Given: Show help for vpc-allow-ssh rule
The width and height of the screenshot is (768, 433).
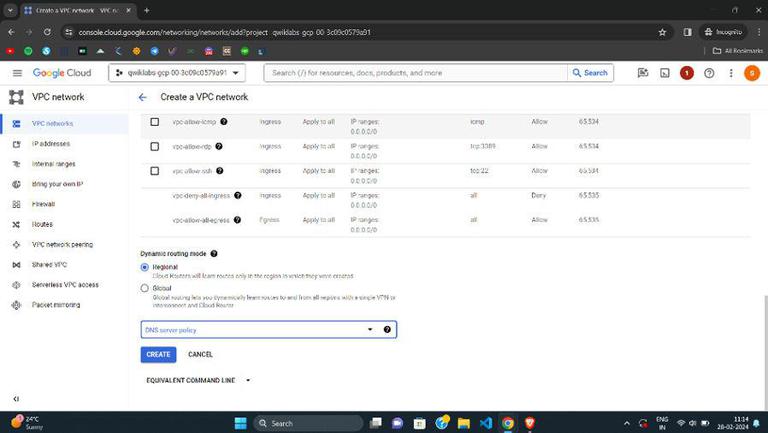Looking at the screenshot, I should [219, 170].
